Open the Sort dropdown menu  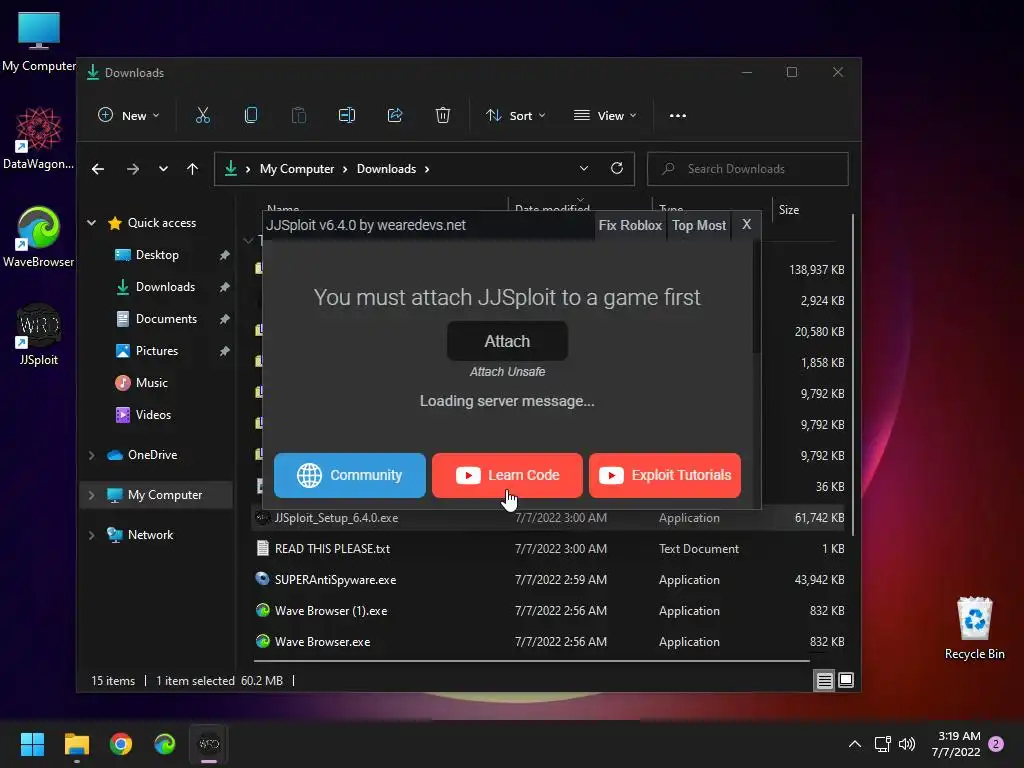tap(515, 116)
